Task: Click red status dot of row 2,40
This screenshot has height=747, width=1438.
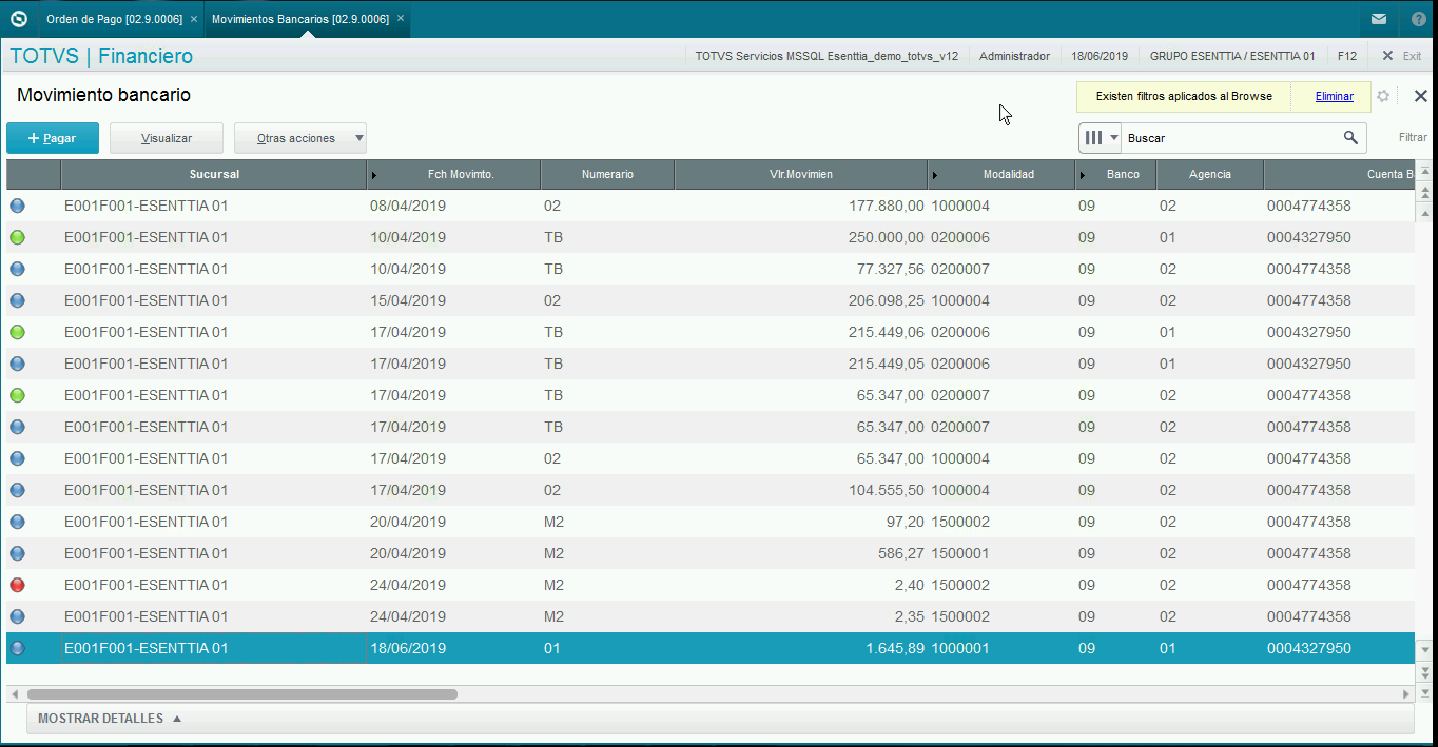Action: coord(17,585)
